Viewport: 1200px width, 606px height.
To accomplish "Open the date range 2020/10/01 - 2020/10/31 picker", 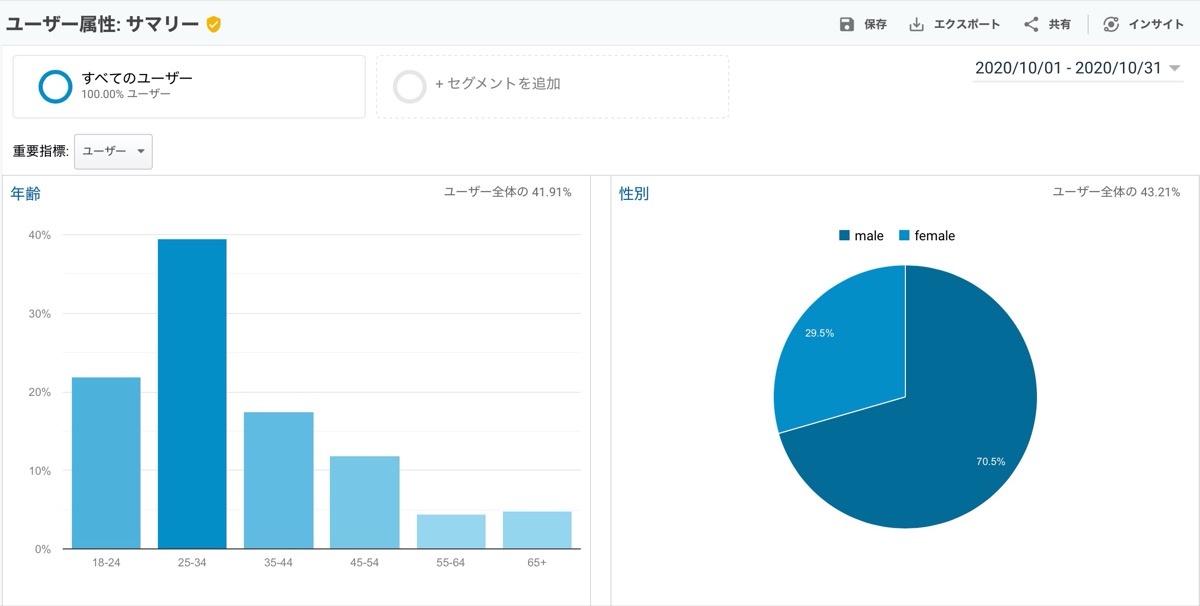I will pos(1078,68).
